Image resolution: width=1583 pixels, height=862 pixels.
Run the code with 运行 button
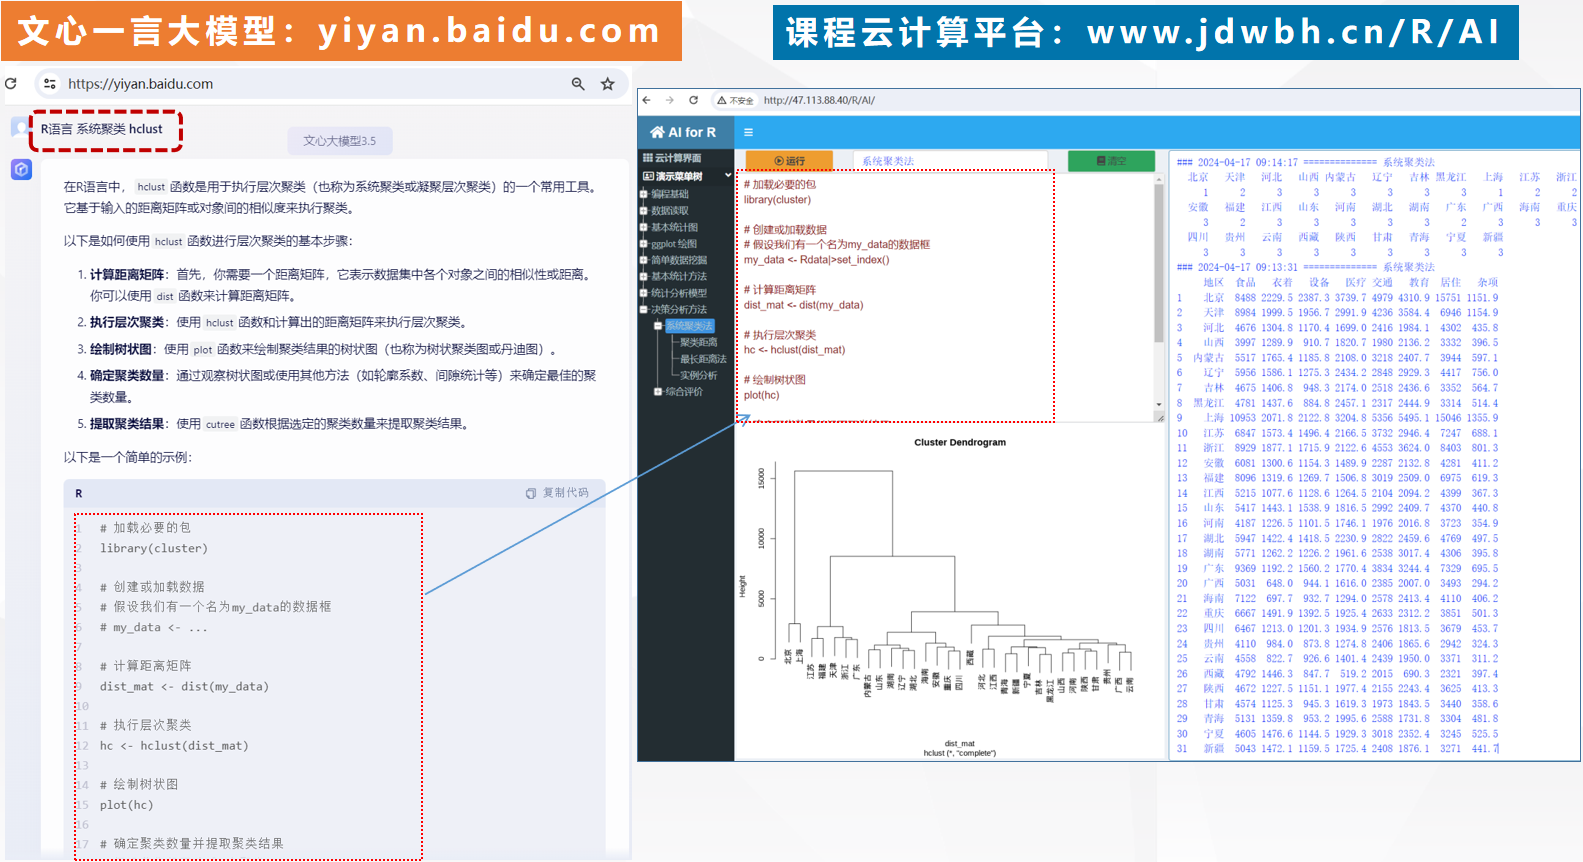[x=790, y=161]
